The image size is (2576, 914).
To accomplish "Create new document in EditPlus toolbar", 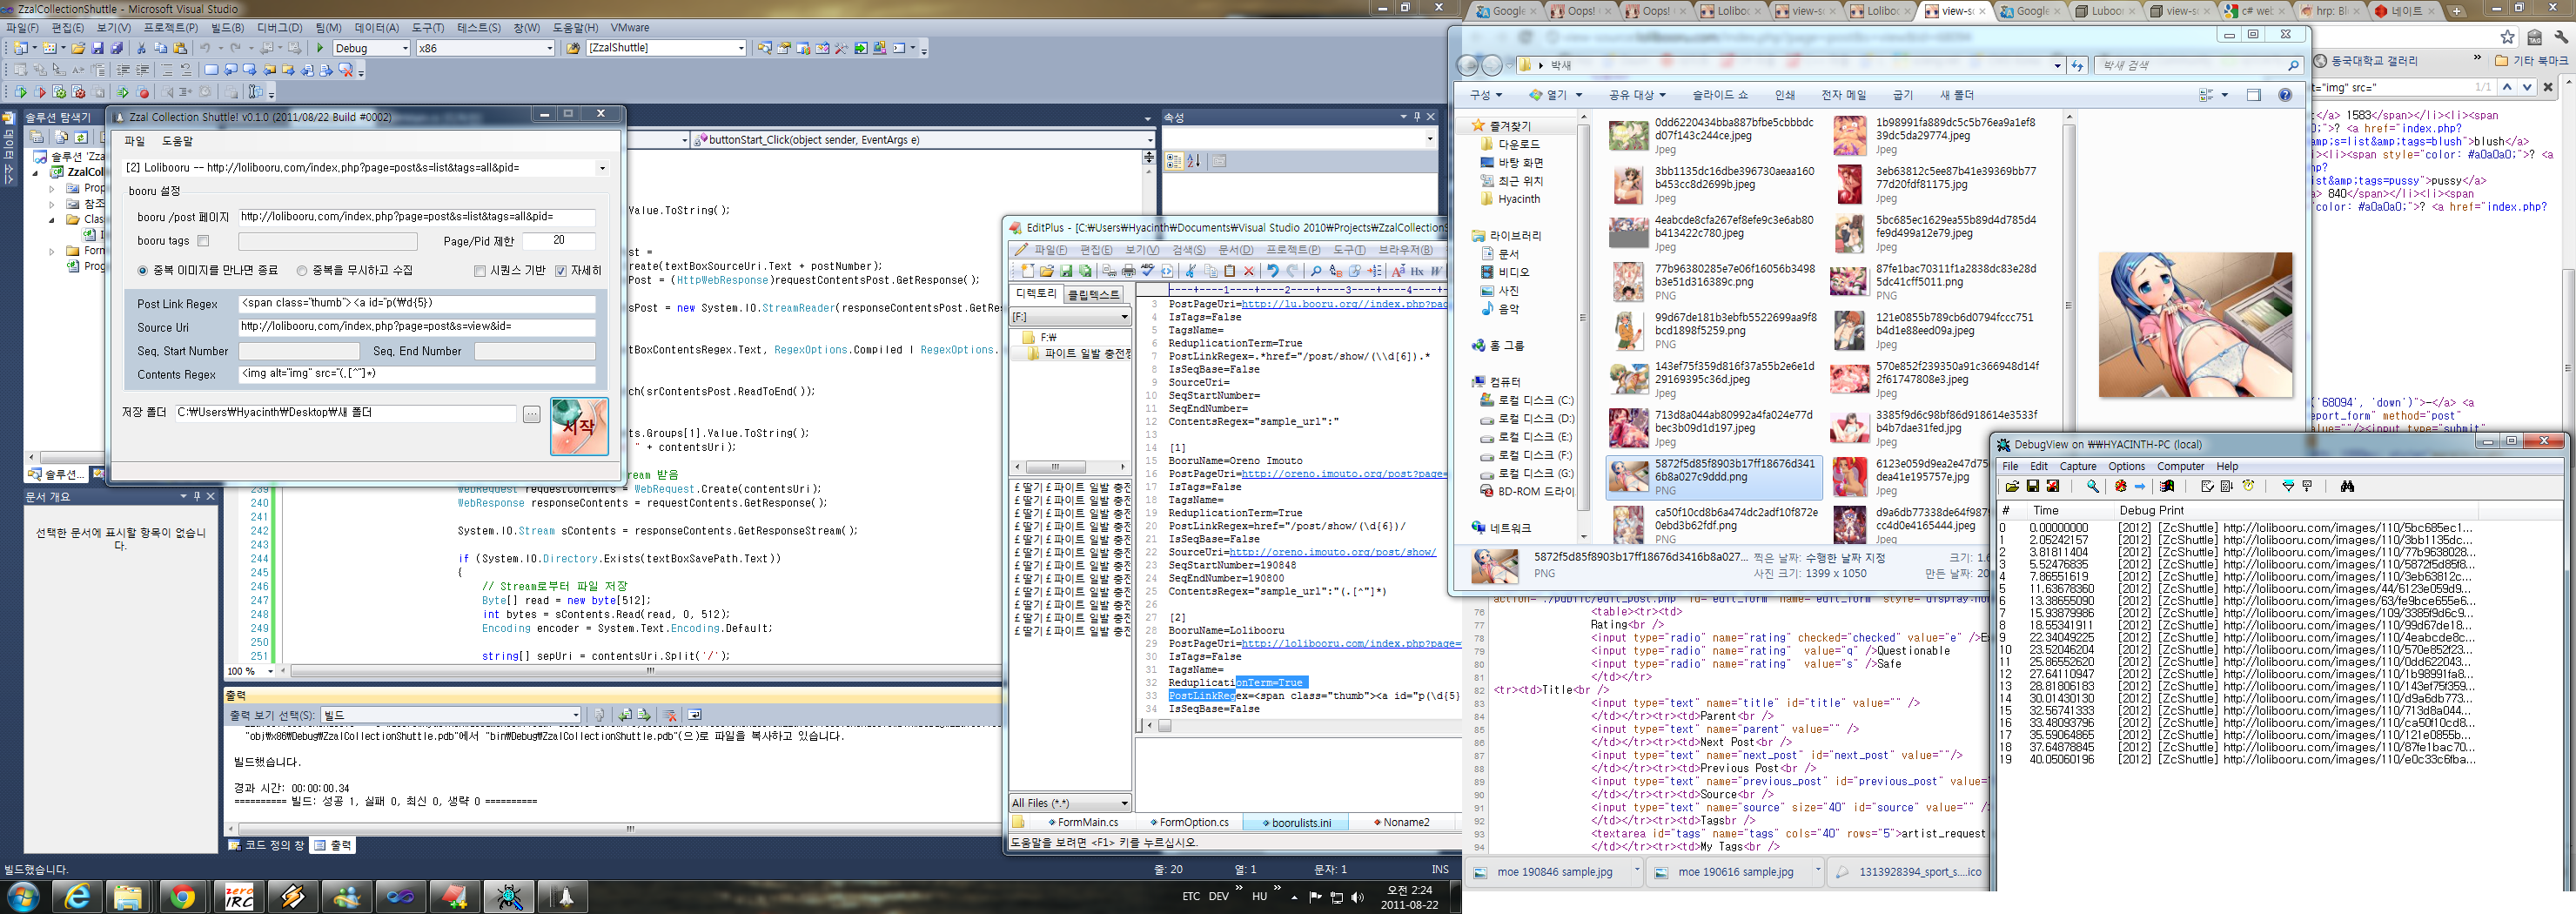I will [1027, 271].
